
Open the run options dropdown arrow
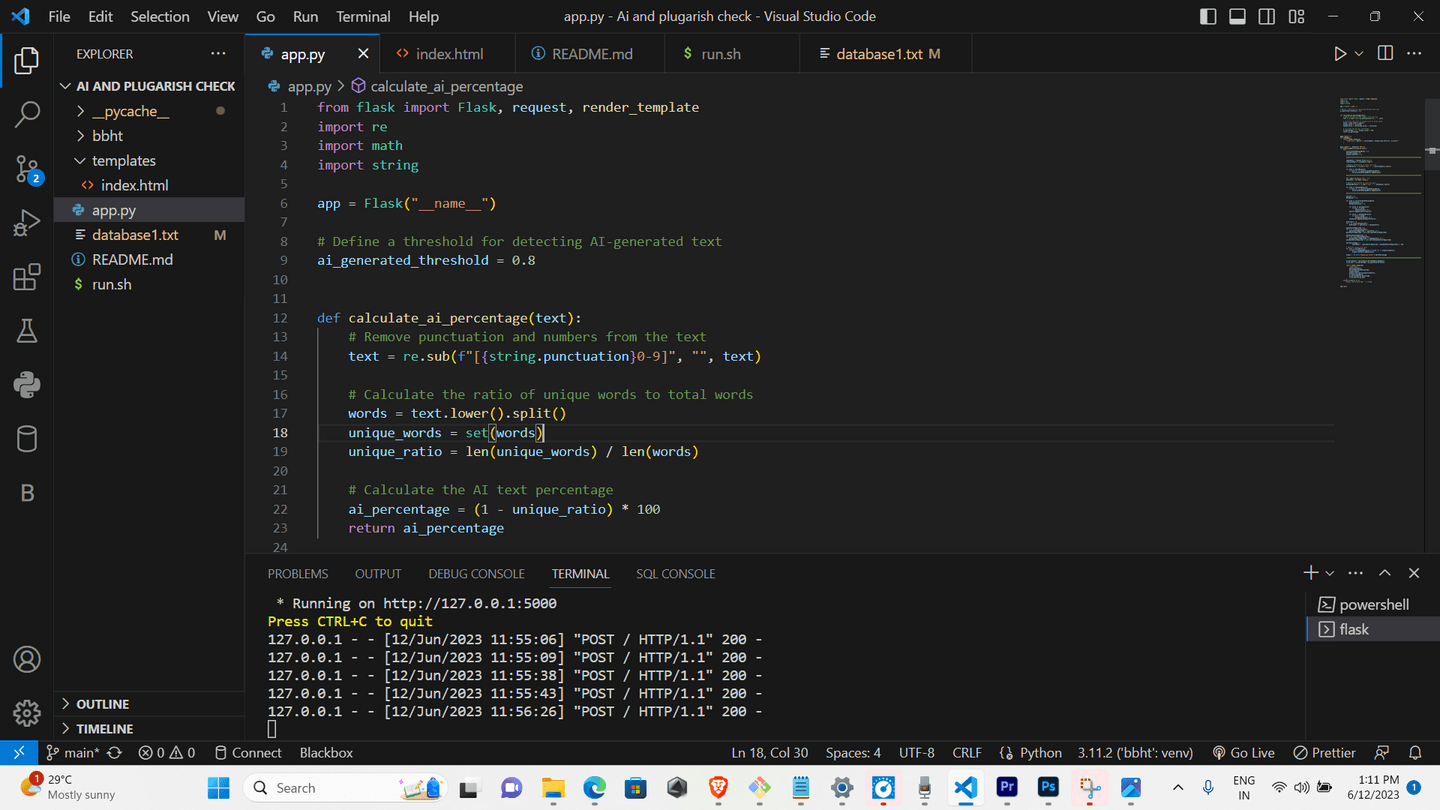tap(1359, 54)
